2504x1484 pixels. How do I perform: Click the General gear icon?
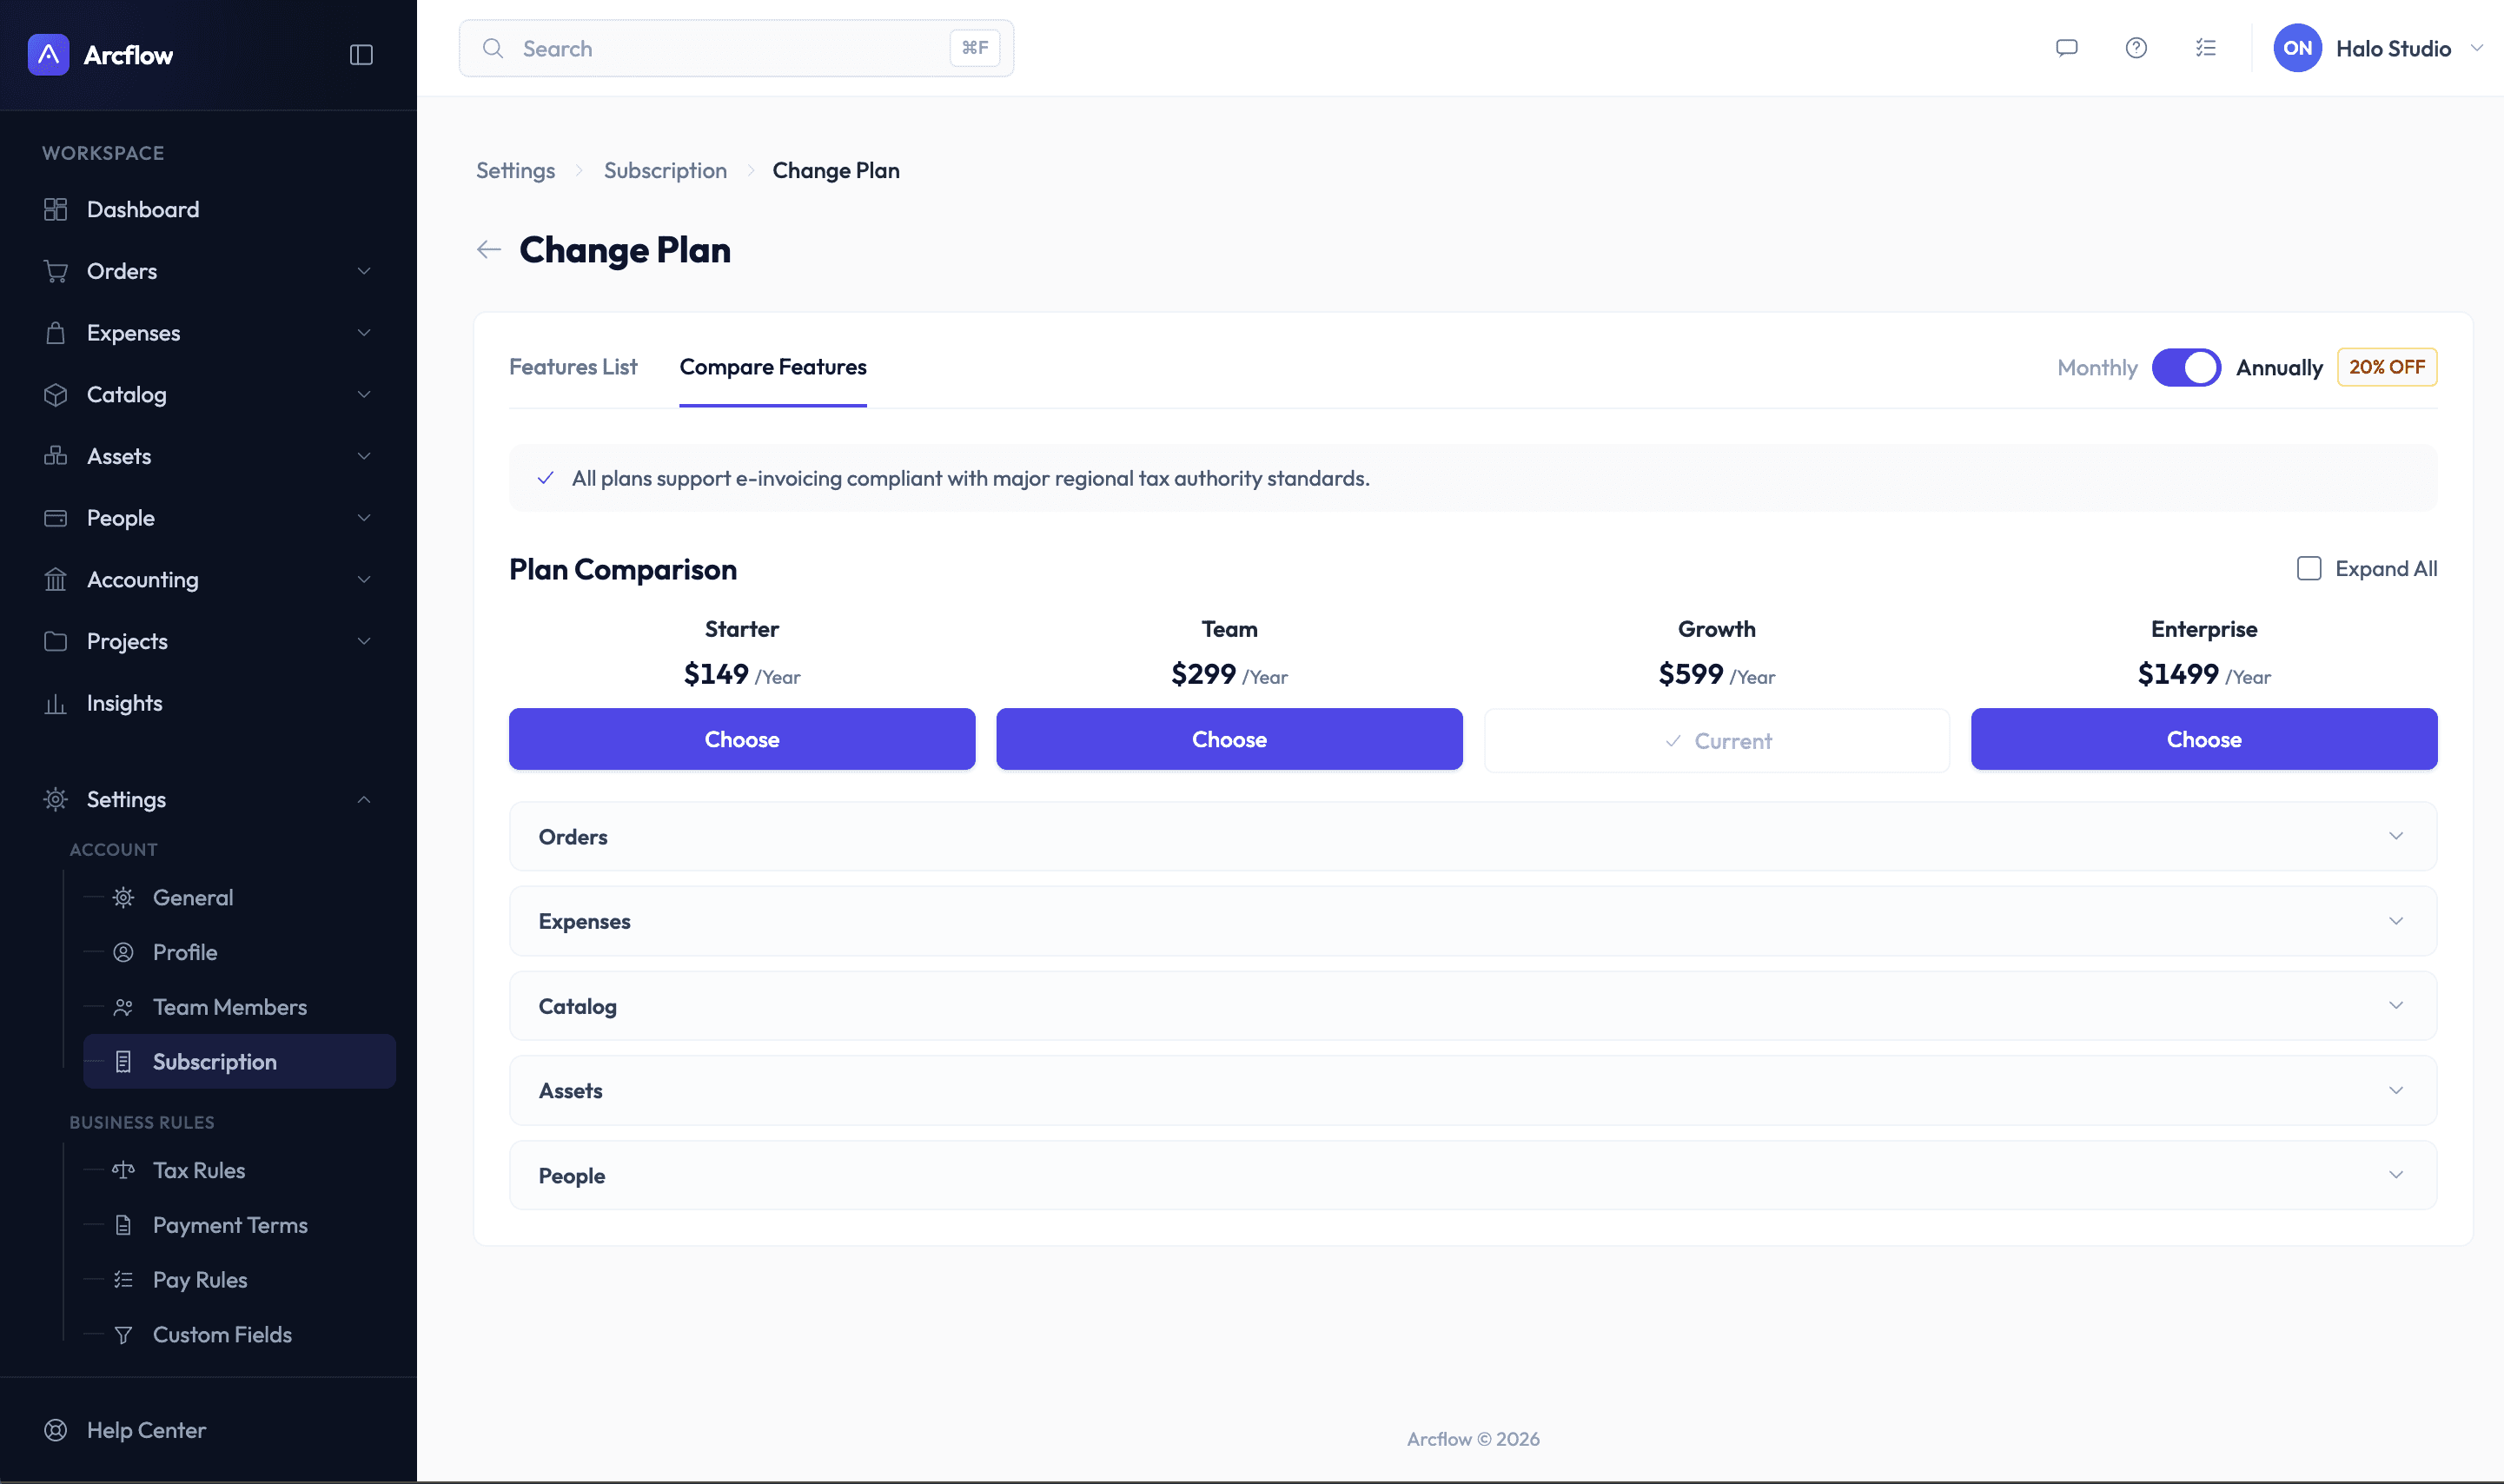123,897
